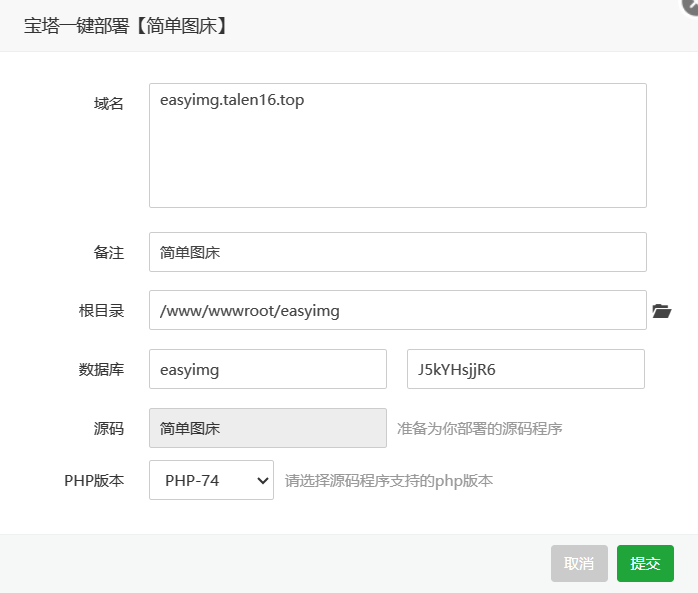The width and height of the screenshot is (698, 593).
Task: Click into the 备注 remark field
Action: (397, 252)
